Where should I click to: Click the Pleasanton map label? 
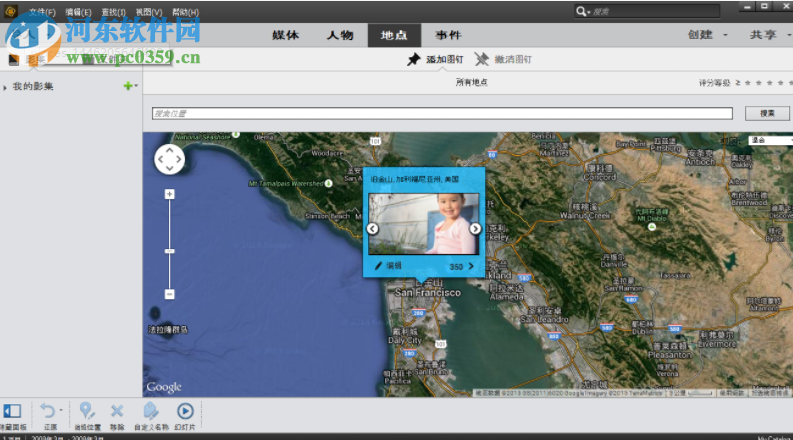click(670, 355)
